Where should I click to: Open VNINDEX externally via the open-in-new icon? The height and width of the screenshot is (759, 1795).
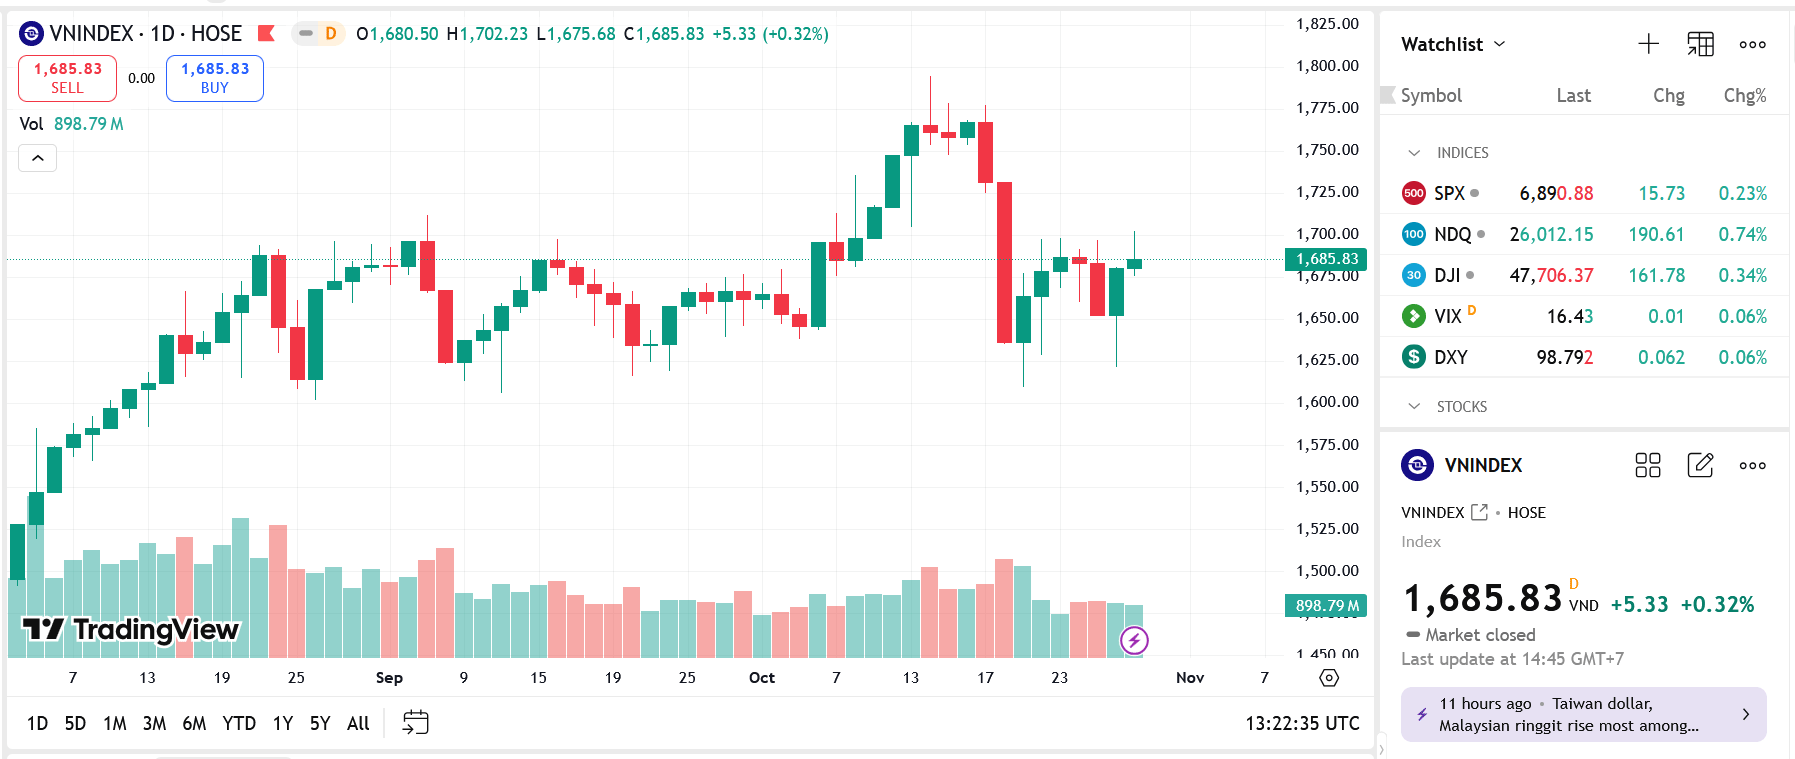coord(1481,512)
